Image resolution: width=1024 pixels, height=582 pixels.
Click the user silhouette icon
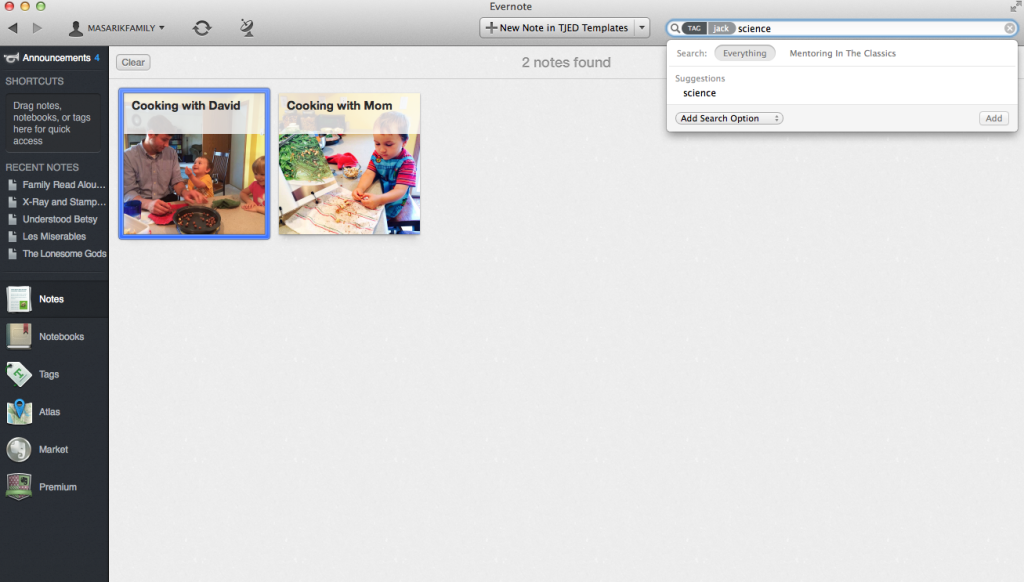coord(76,28)
